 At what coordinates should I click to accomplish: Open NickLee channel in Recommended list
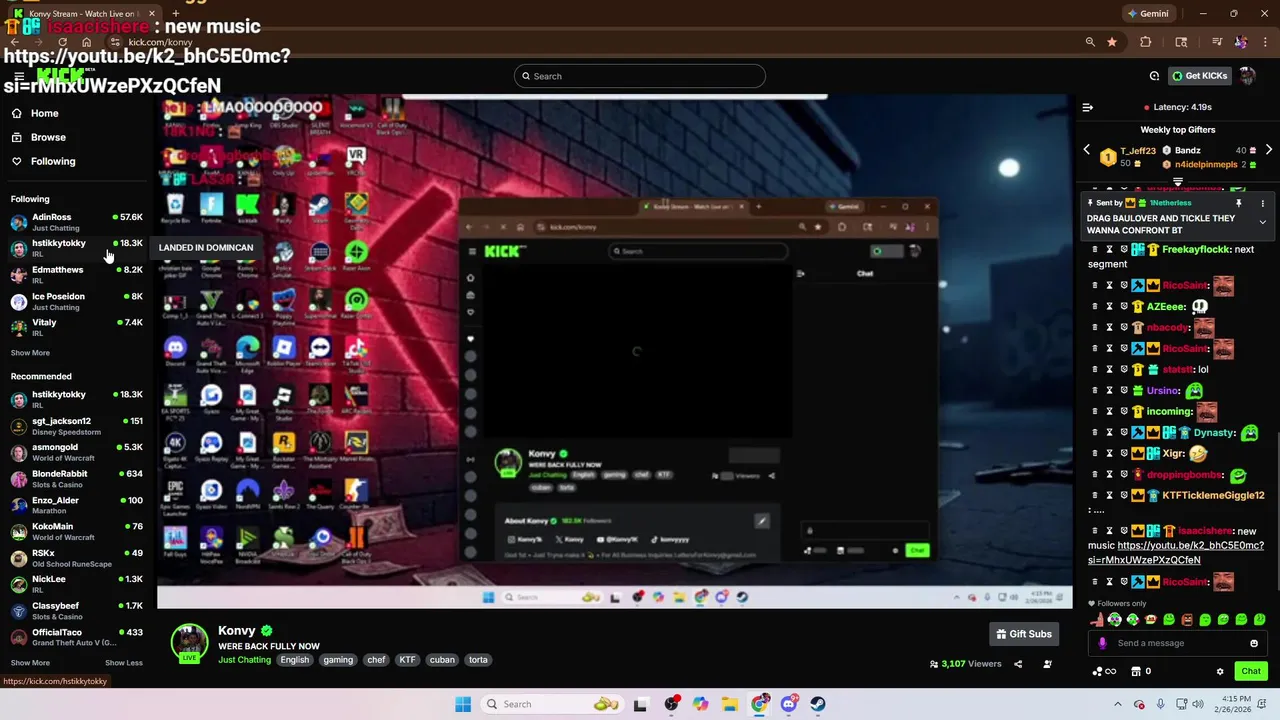[x=76, y=584]
